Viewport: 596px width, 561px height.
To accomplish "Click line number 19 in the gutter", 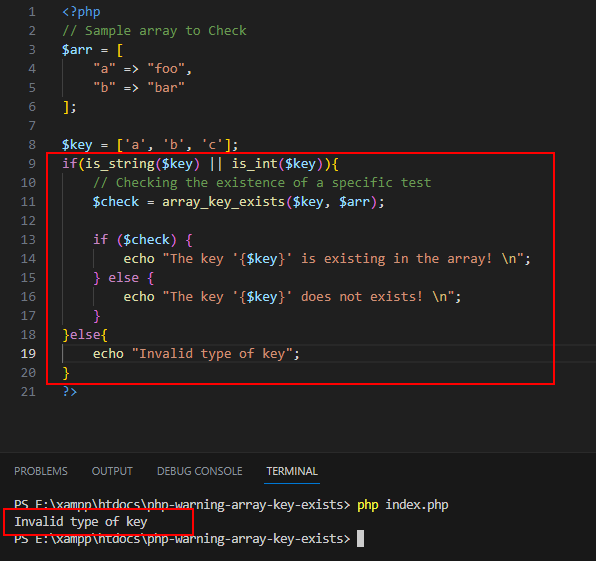I will pyautogui.click(x=28, y=354).
